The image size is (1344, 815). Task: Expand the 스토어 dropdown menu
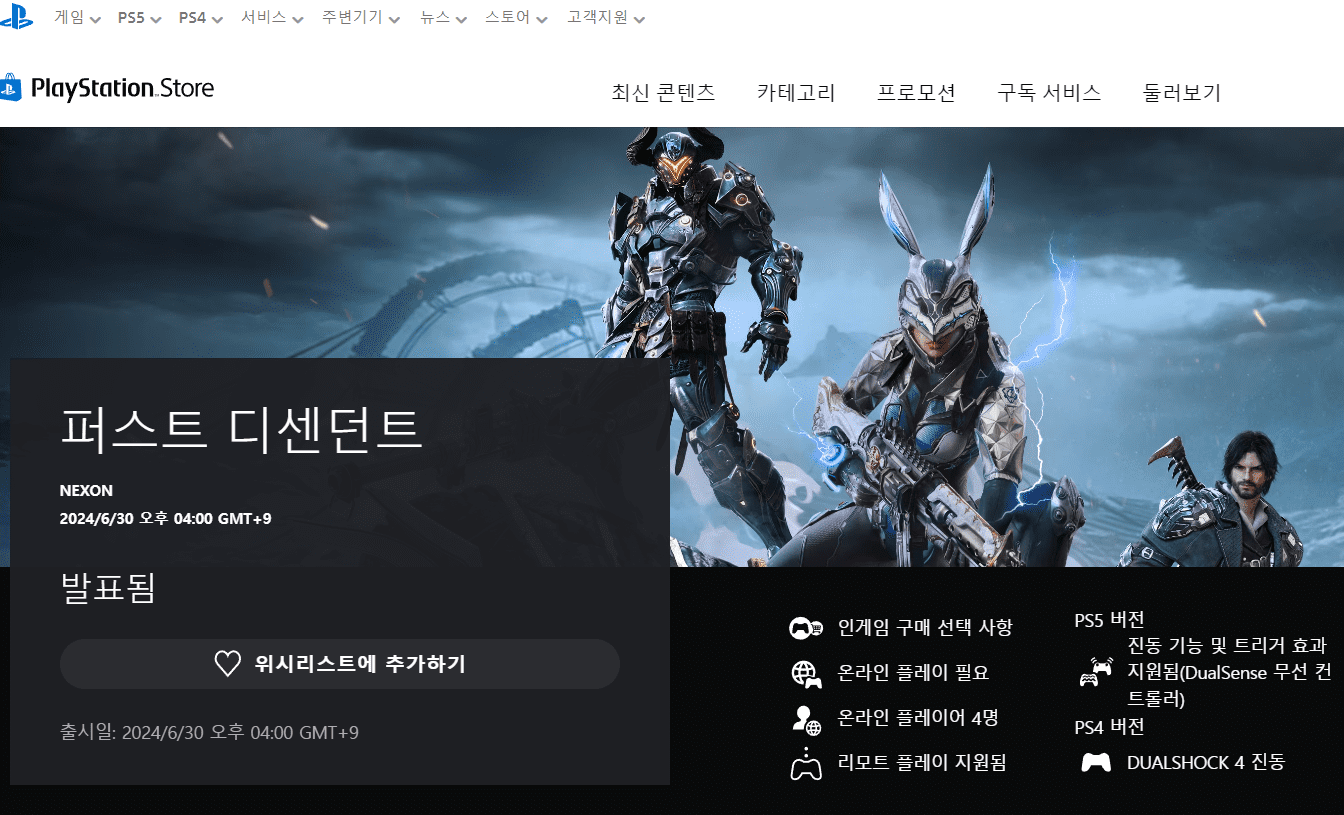click(x=516, y=18)
